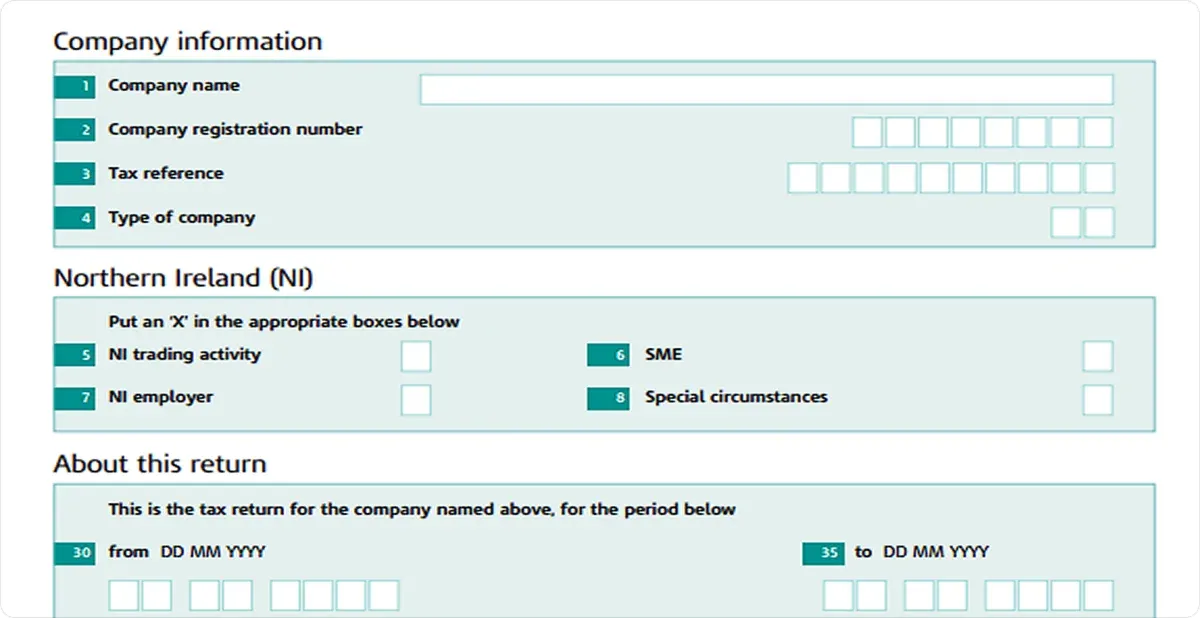This screenshot has height=618, width=1200.
Task: Tick the SME checkbox
Action: point(1098,356)
